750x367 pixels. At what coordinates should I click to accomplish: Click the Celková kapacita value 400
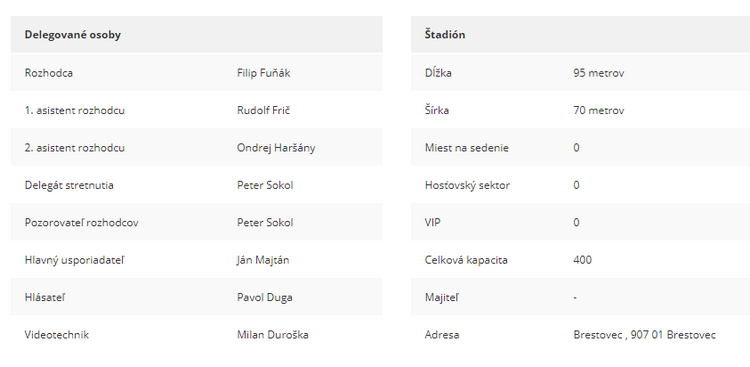click(x=582, y=260)
